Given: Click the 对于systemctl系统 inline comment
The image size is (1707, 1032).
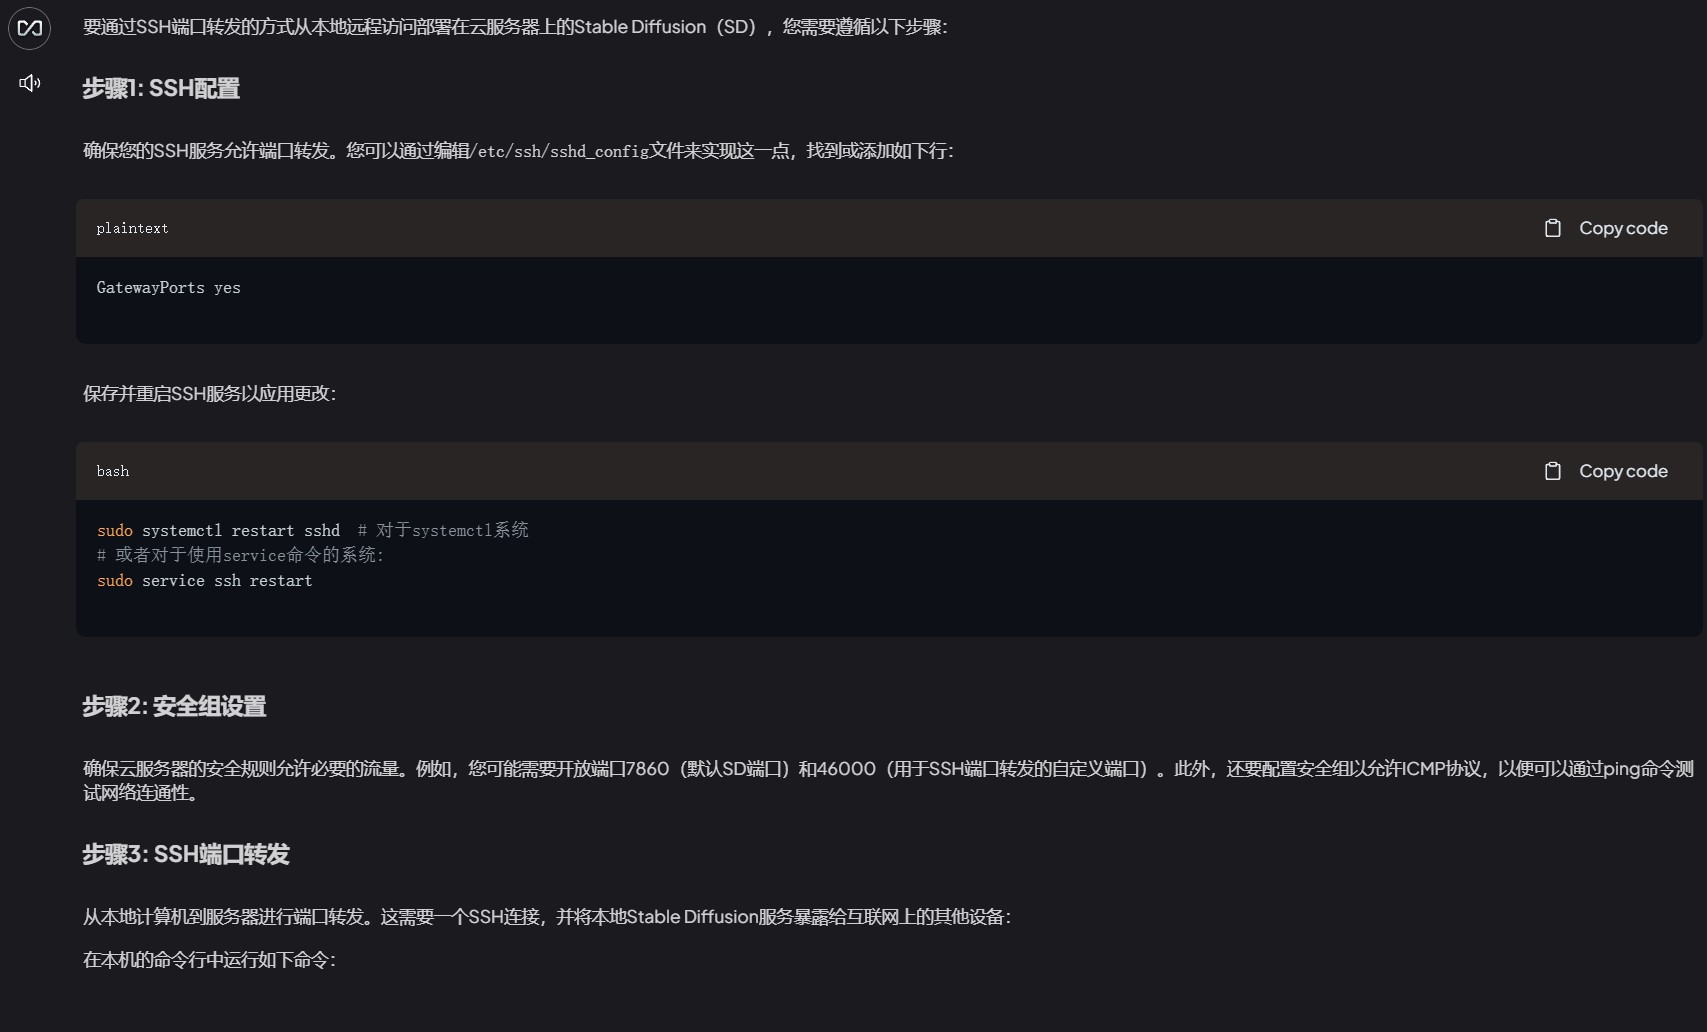Looking at the screenshot, I should pyautogui.click(x=443, y=531).
